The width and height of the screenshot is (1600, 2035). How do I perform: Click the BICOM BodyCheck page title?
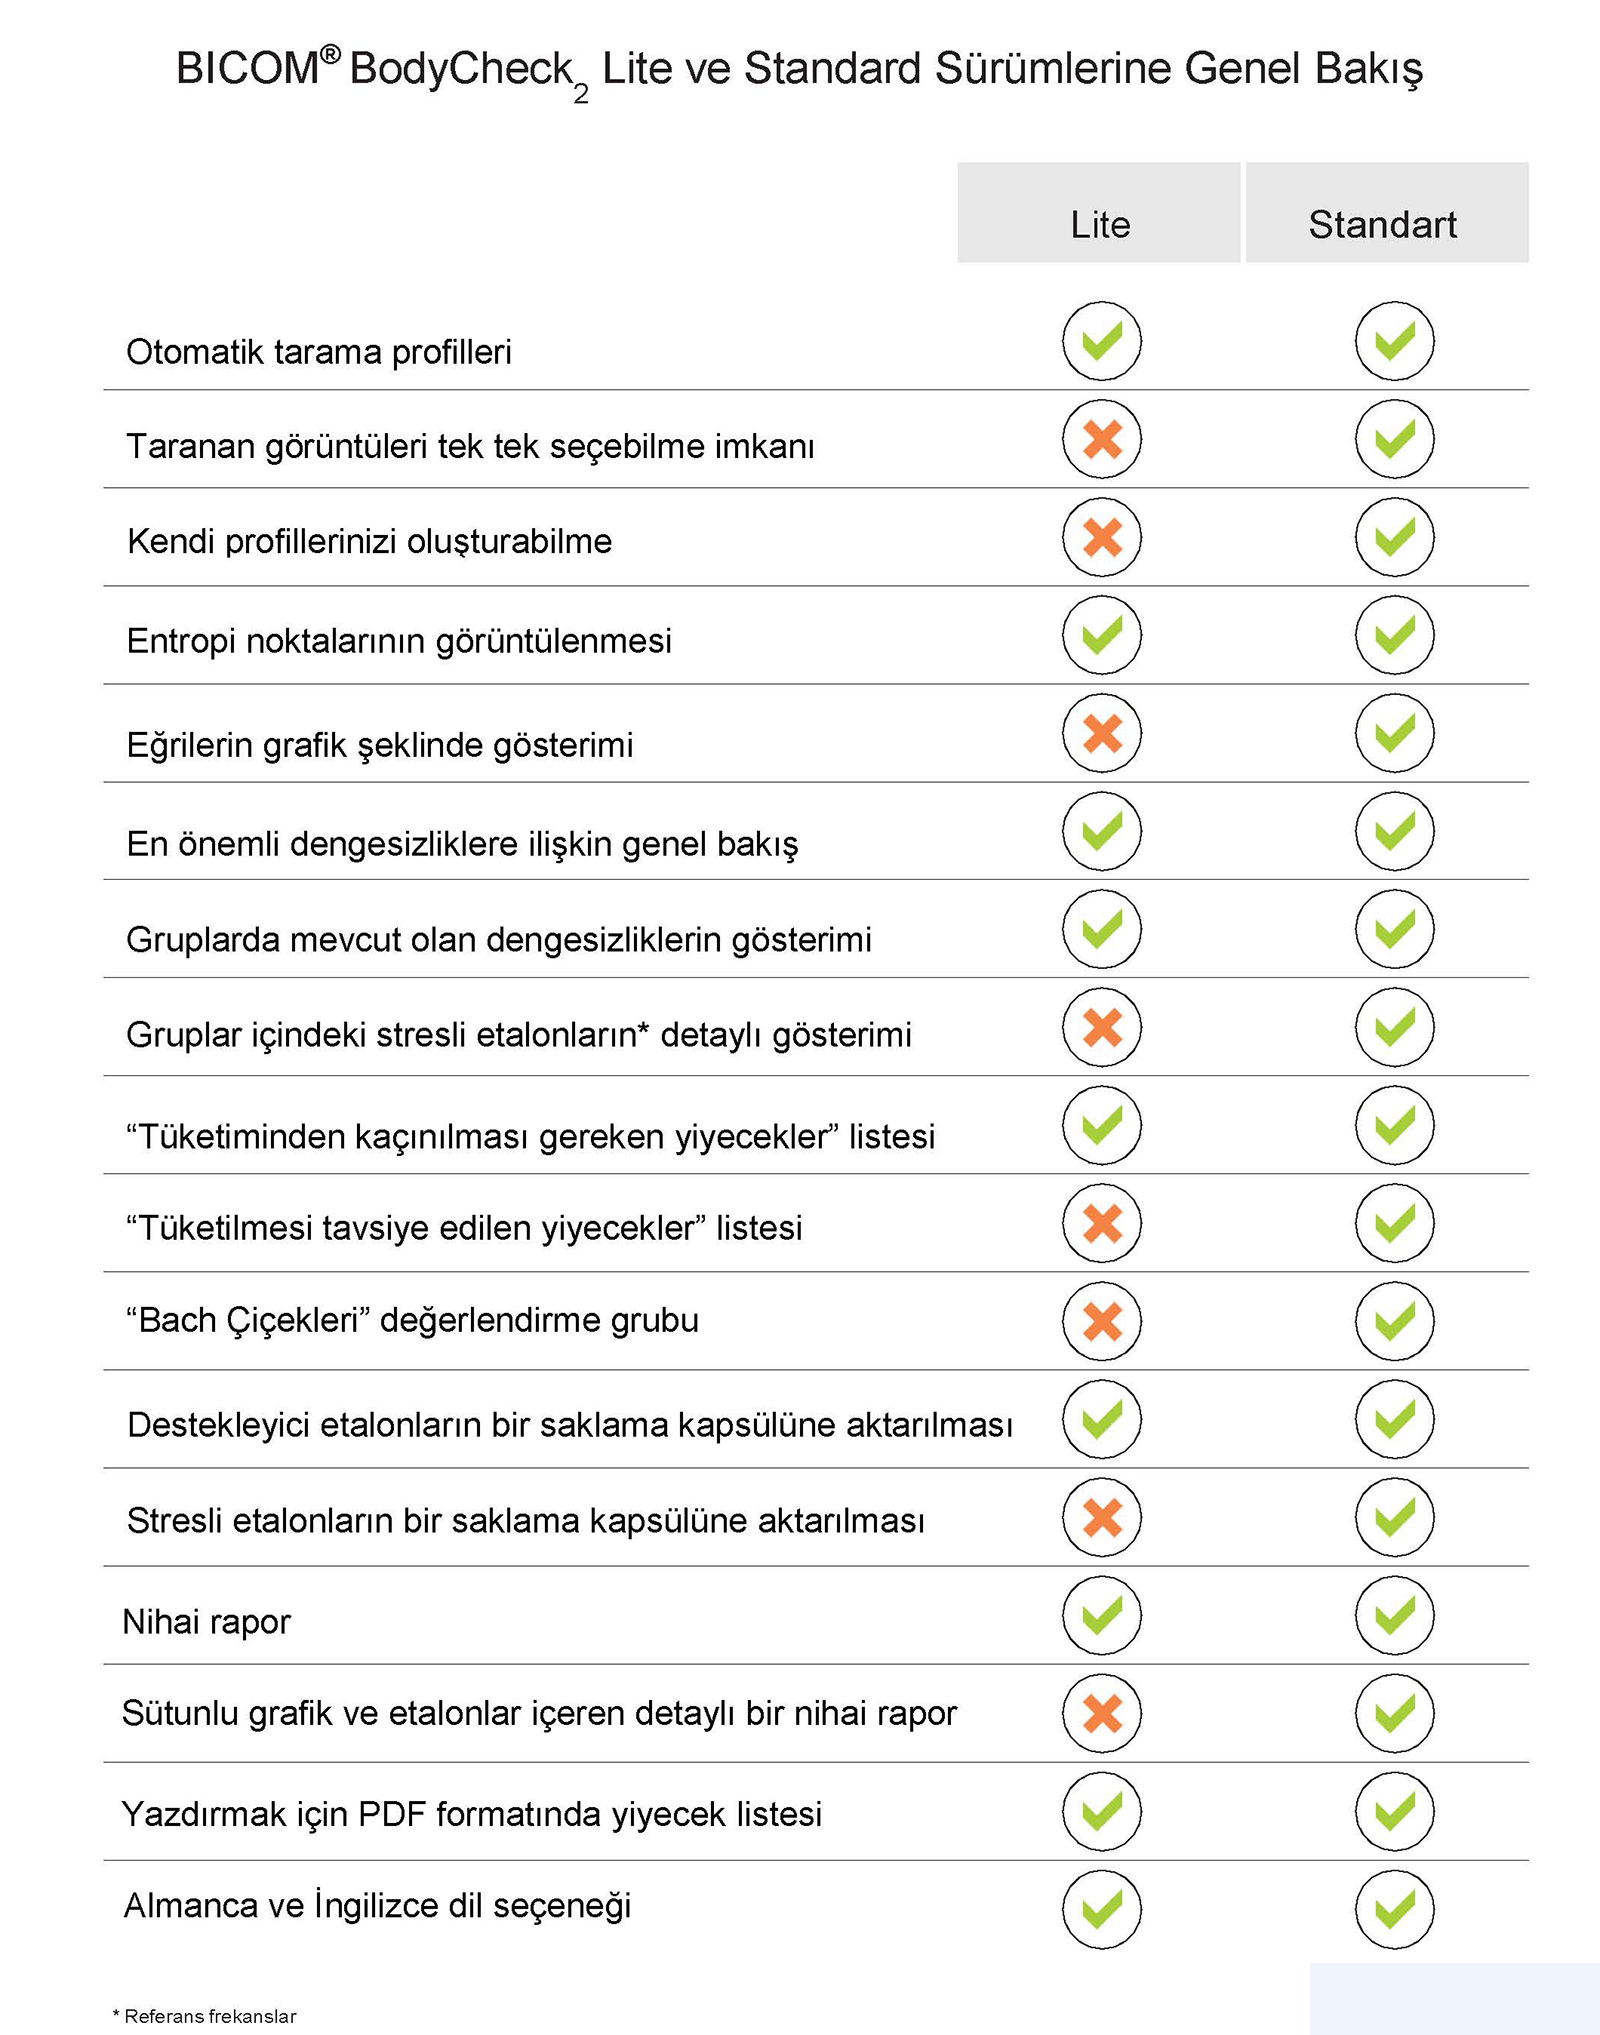pyautogui.click(x=798, y=70)
